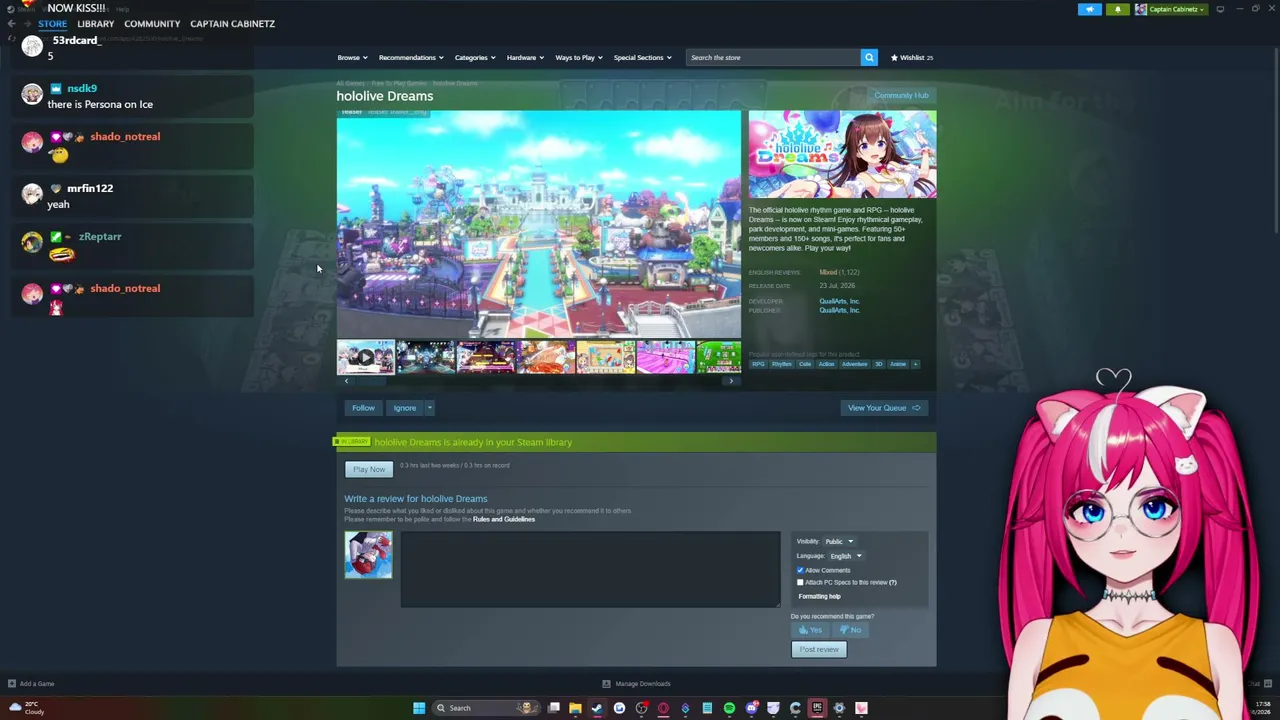The height and width of the screenshot is (720, 1280).
Task: Open the review Visibility dropdown
Action: pos(838,541)
